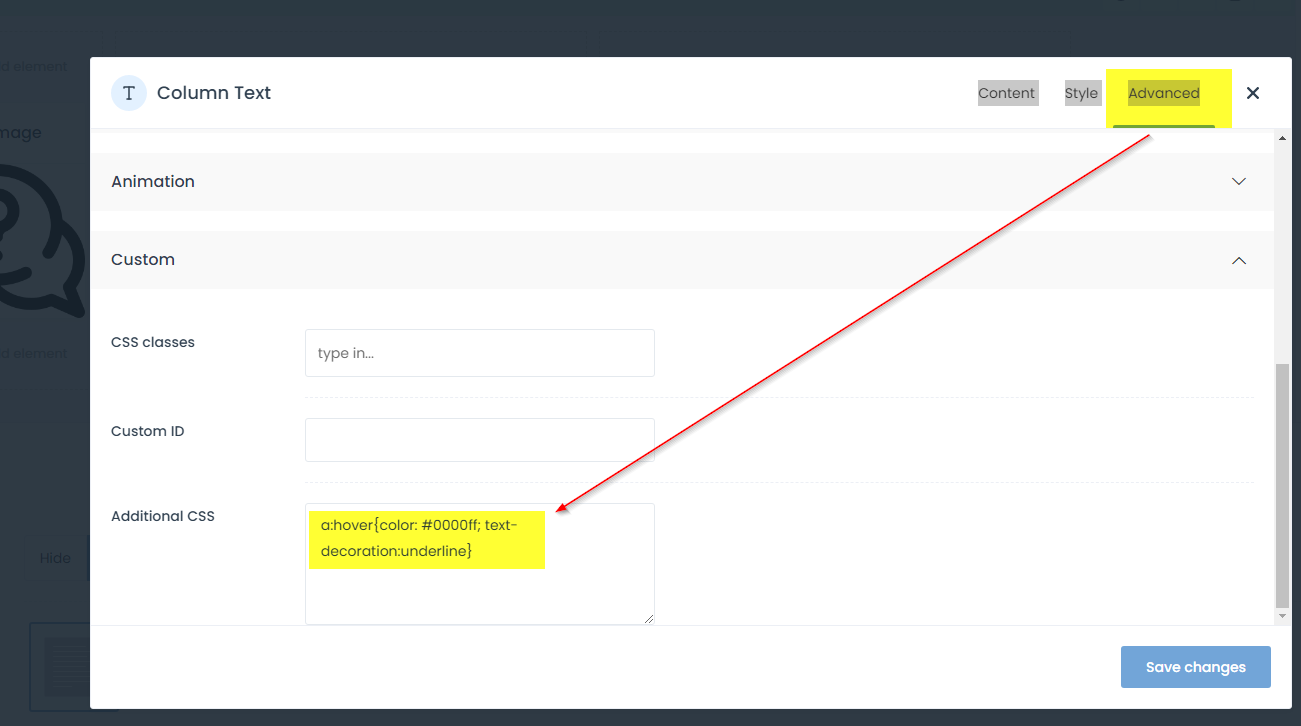The image size is (1301, 726).
Task: Click inside the Additional CSS textarea
Action: tap(480, 564)
